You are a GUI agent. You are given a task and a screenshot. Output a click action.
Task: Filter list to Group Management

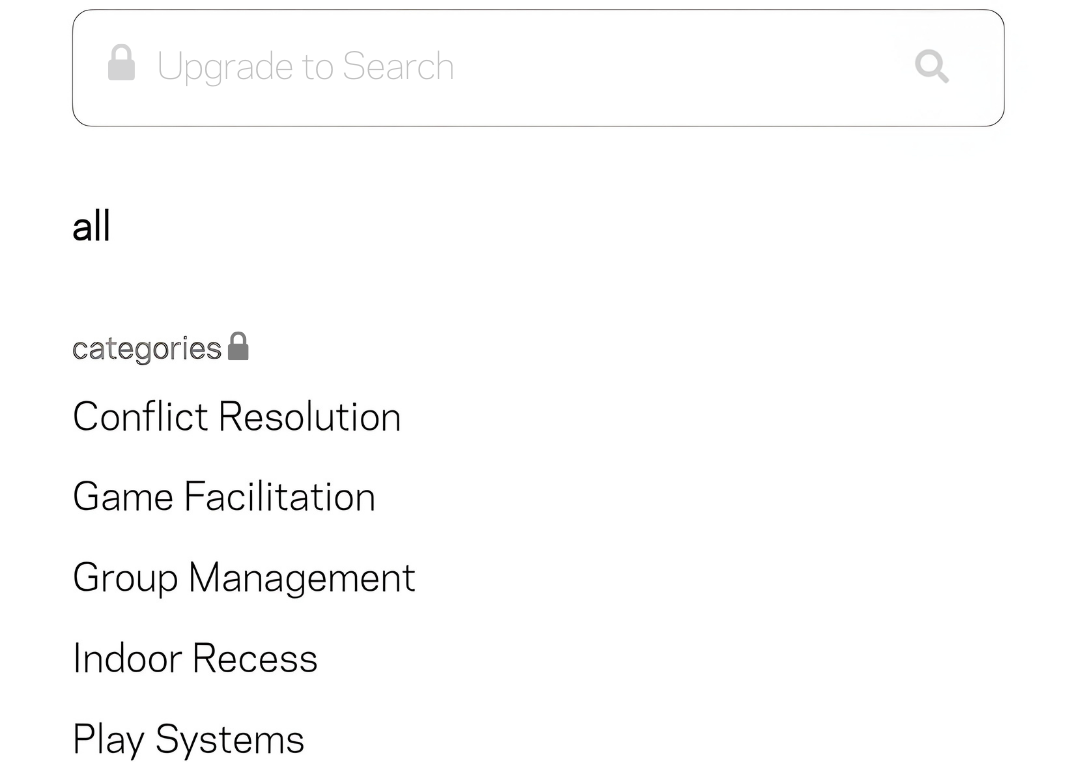(x=244, y=578)
